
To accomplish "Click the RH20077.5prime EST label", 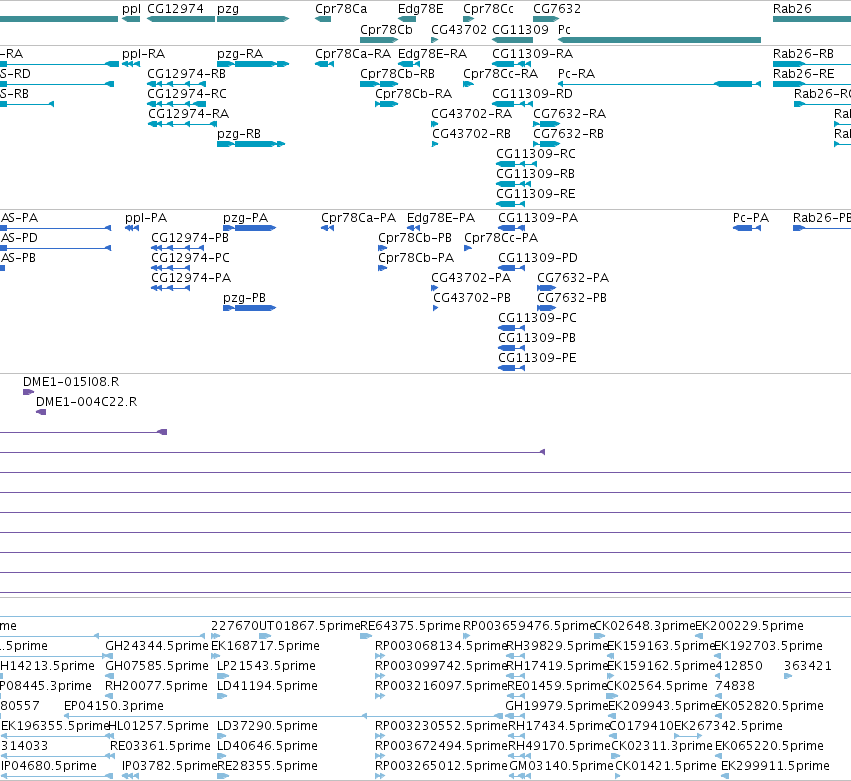I will (156, 687).
